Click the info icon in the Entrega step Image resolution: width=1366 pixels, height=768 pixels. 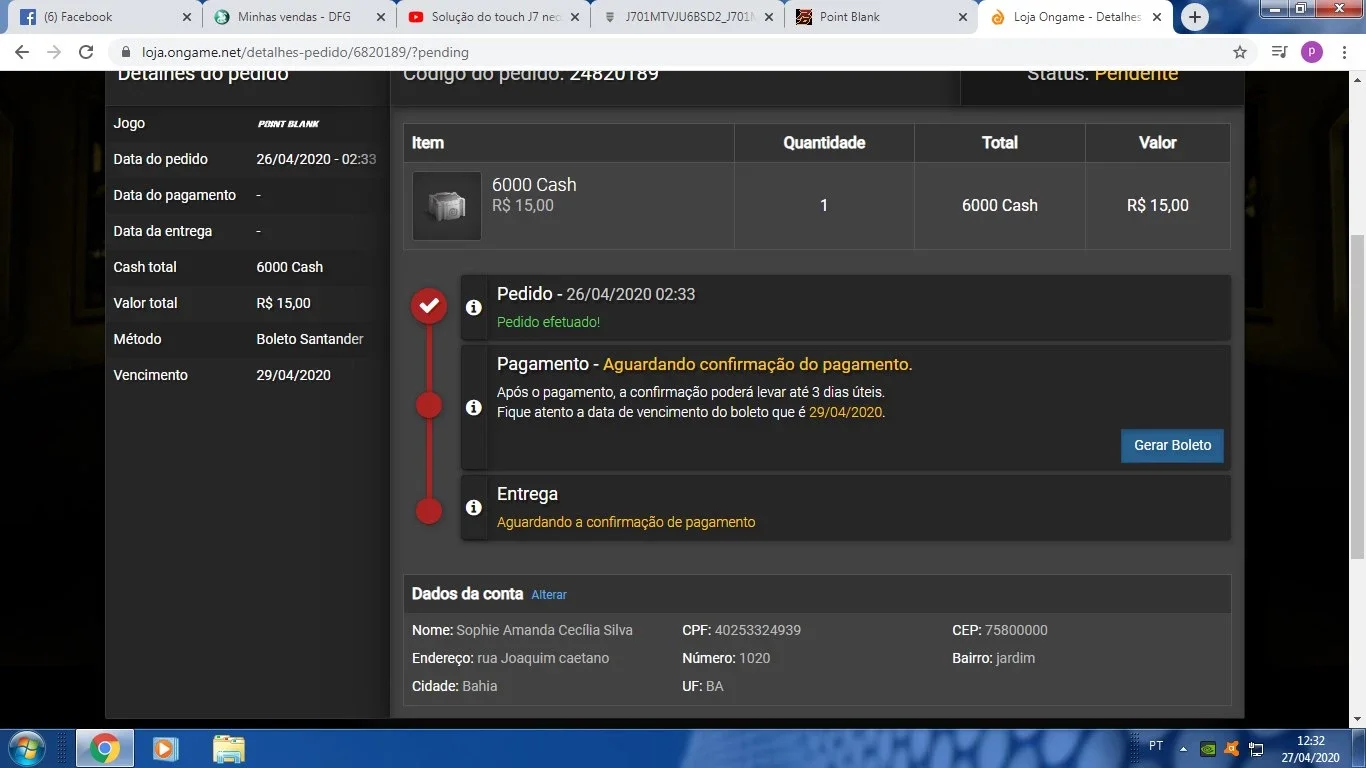[474, 508]
